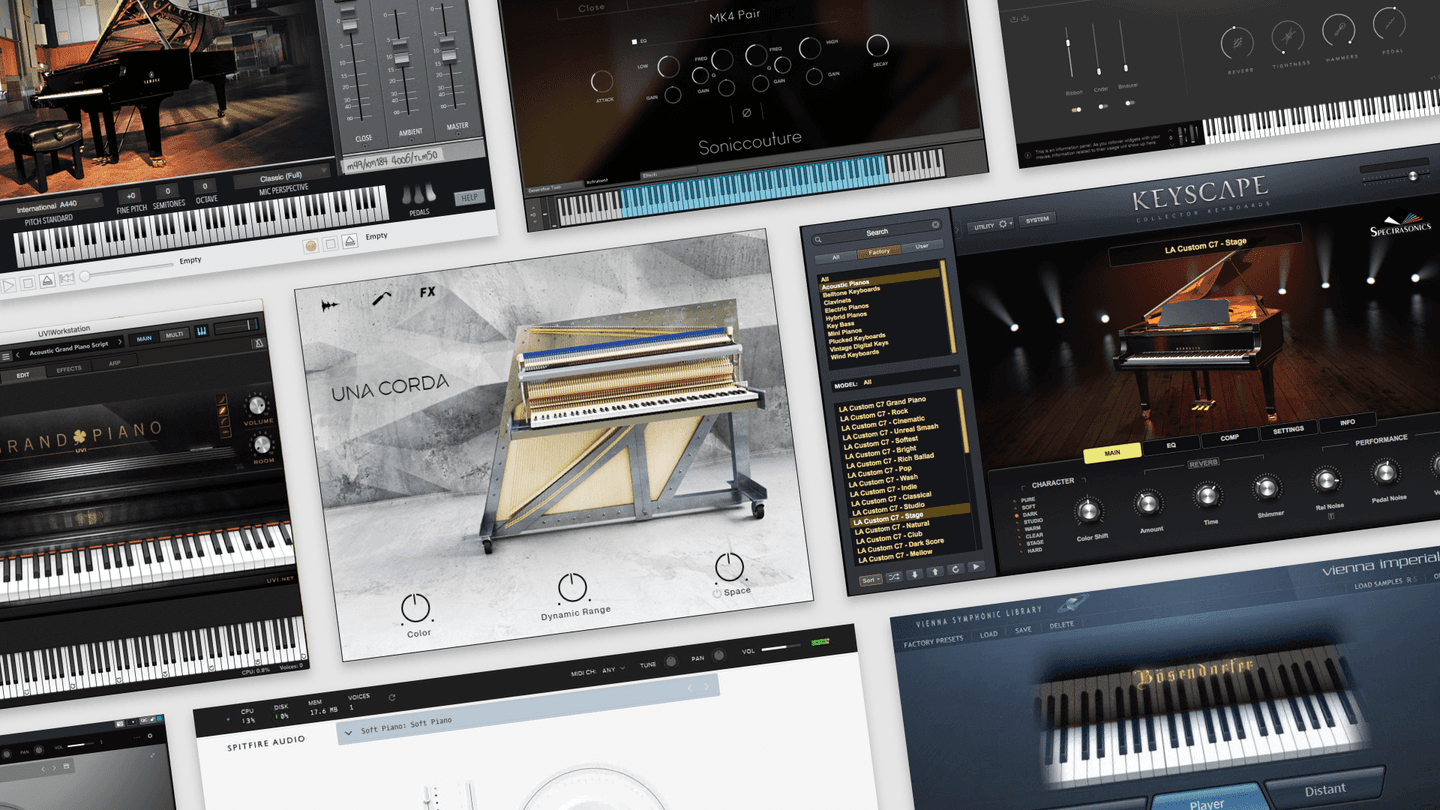
Task: Click the UVI Workstation blue keyboard icon
Action: pyautogui.click(x=201, y=331)
